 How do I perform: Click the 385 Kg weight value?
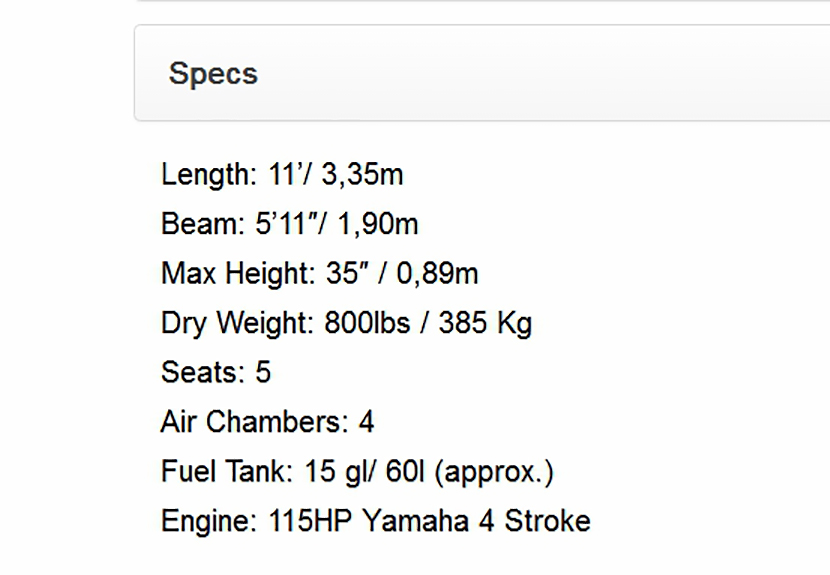485,323
